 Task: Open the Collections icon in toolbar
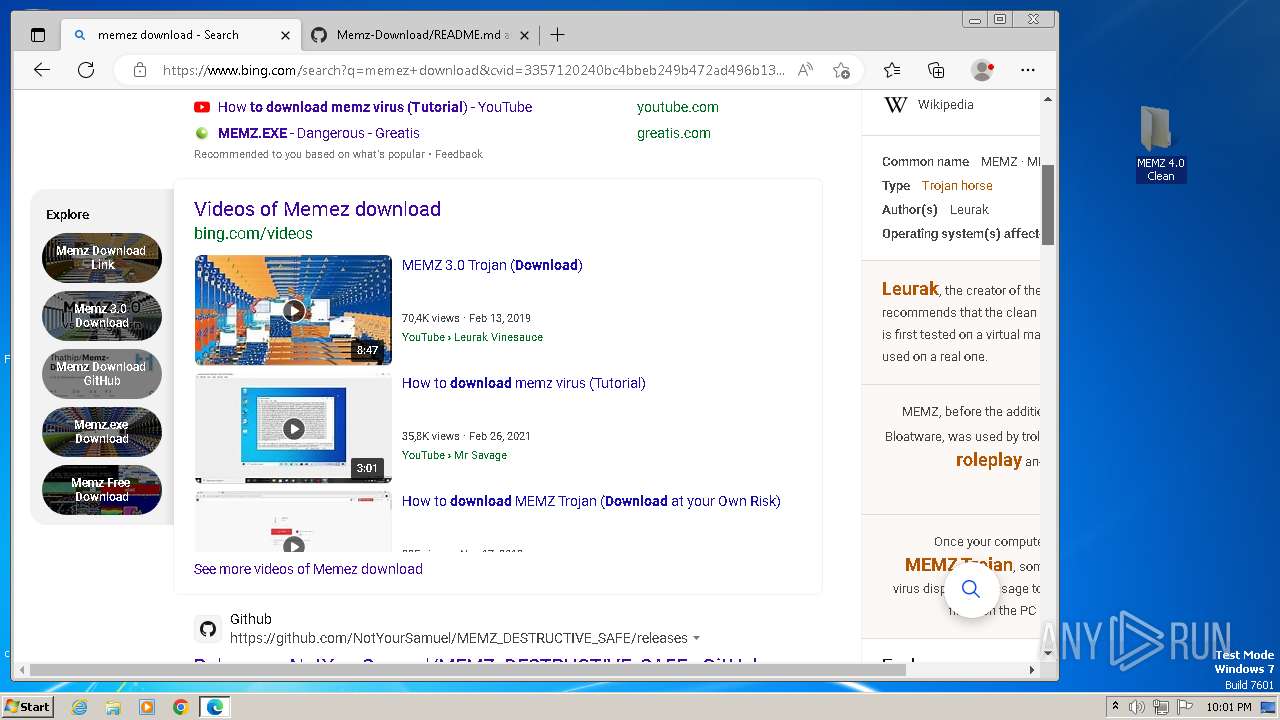[936, 70]
